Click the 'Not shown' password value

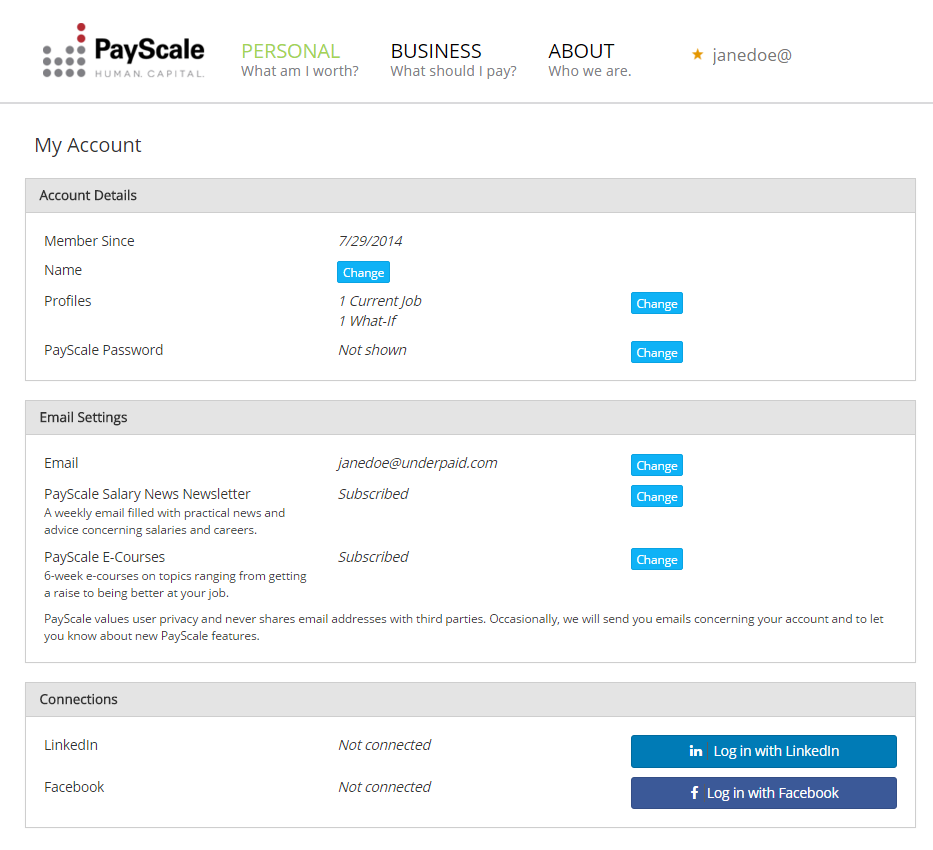pos(372,350)
